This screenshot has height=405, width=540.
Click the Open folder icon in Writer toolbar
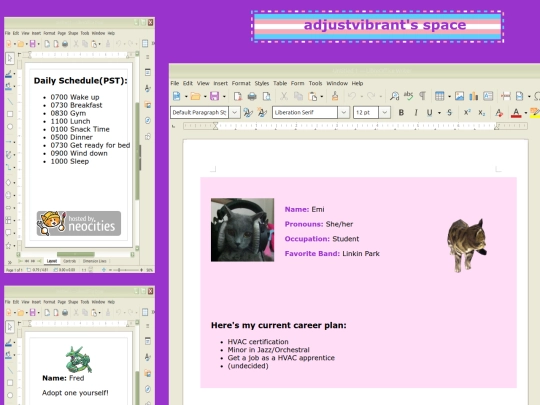coord(195,96)
